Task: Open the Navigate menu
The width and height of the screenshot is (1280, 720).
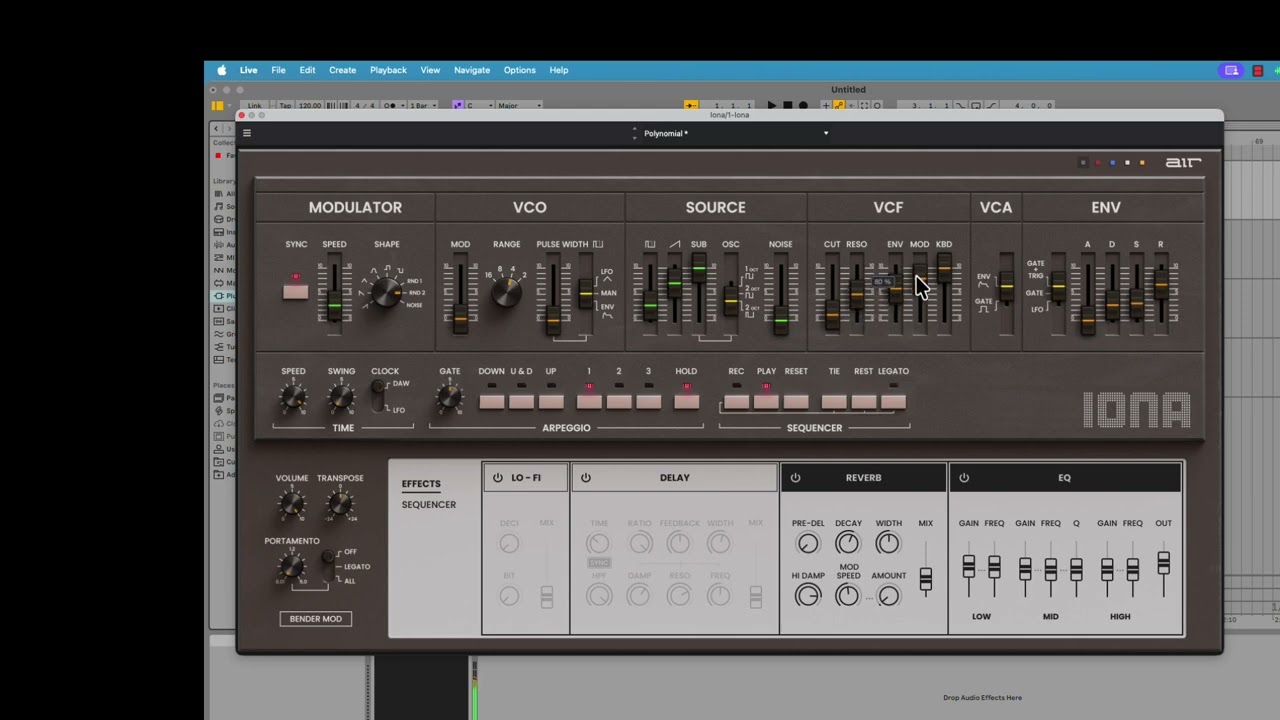Action: point(472,70)
